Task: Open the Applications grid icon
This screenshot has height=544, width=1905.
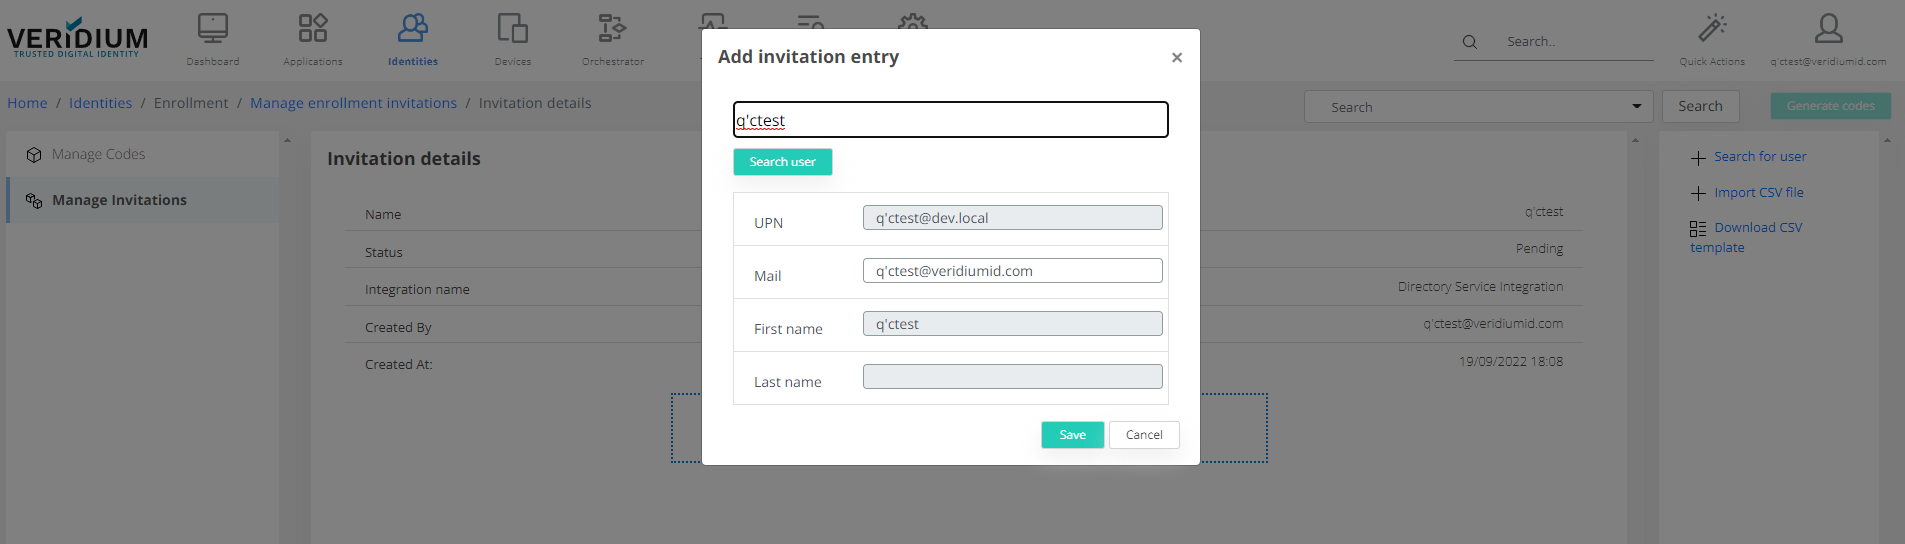Action: (x=313, y=29)
